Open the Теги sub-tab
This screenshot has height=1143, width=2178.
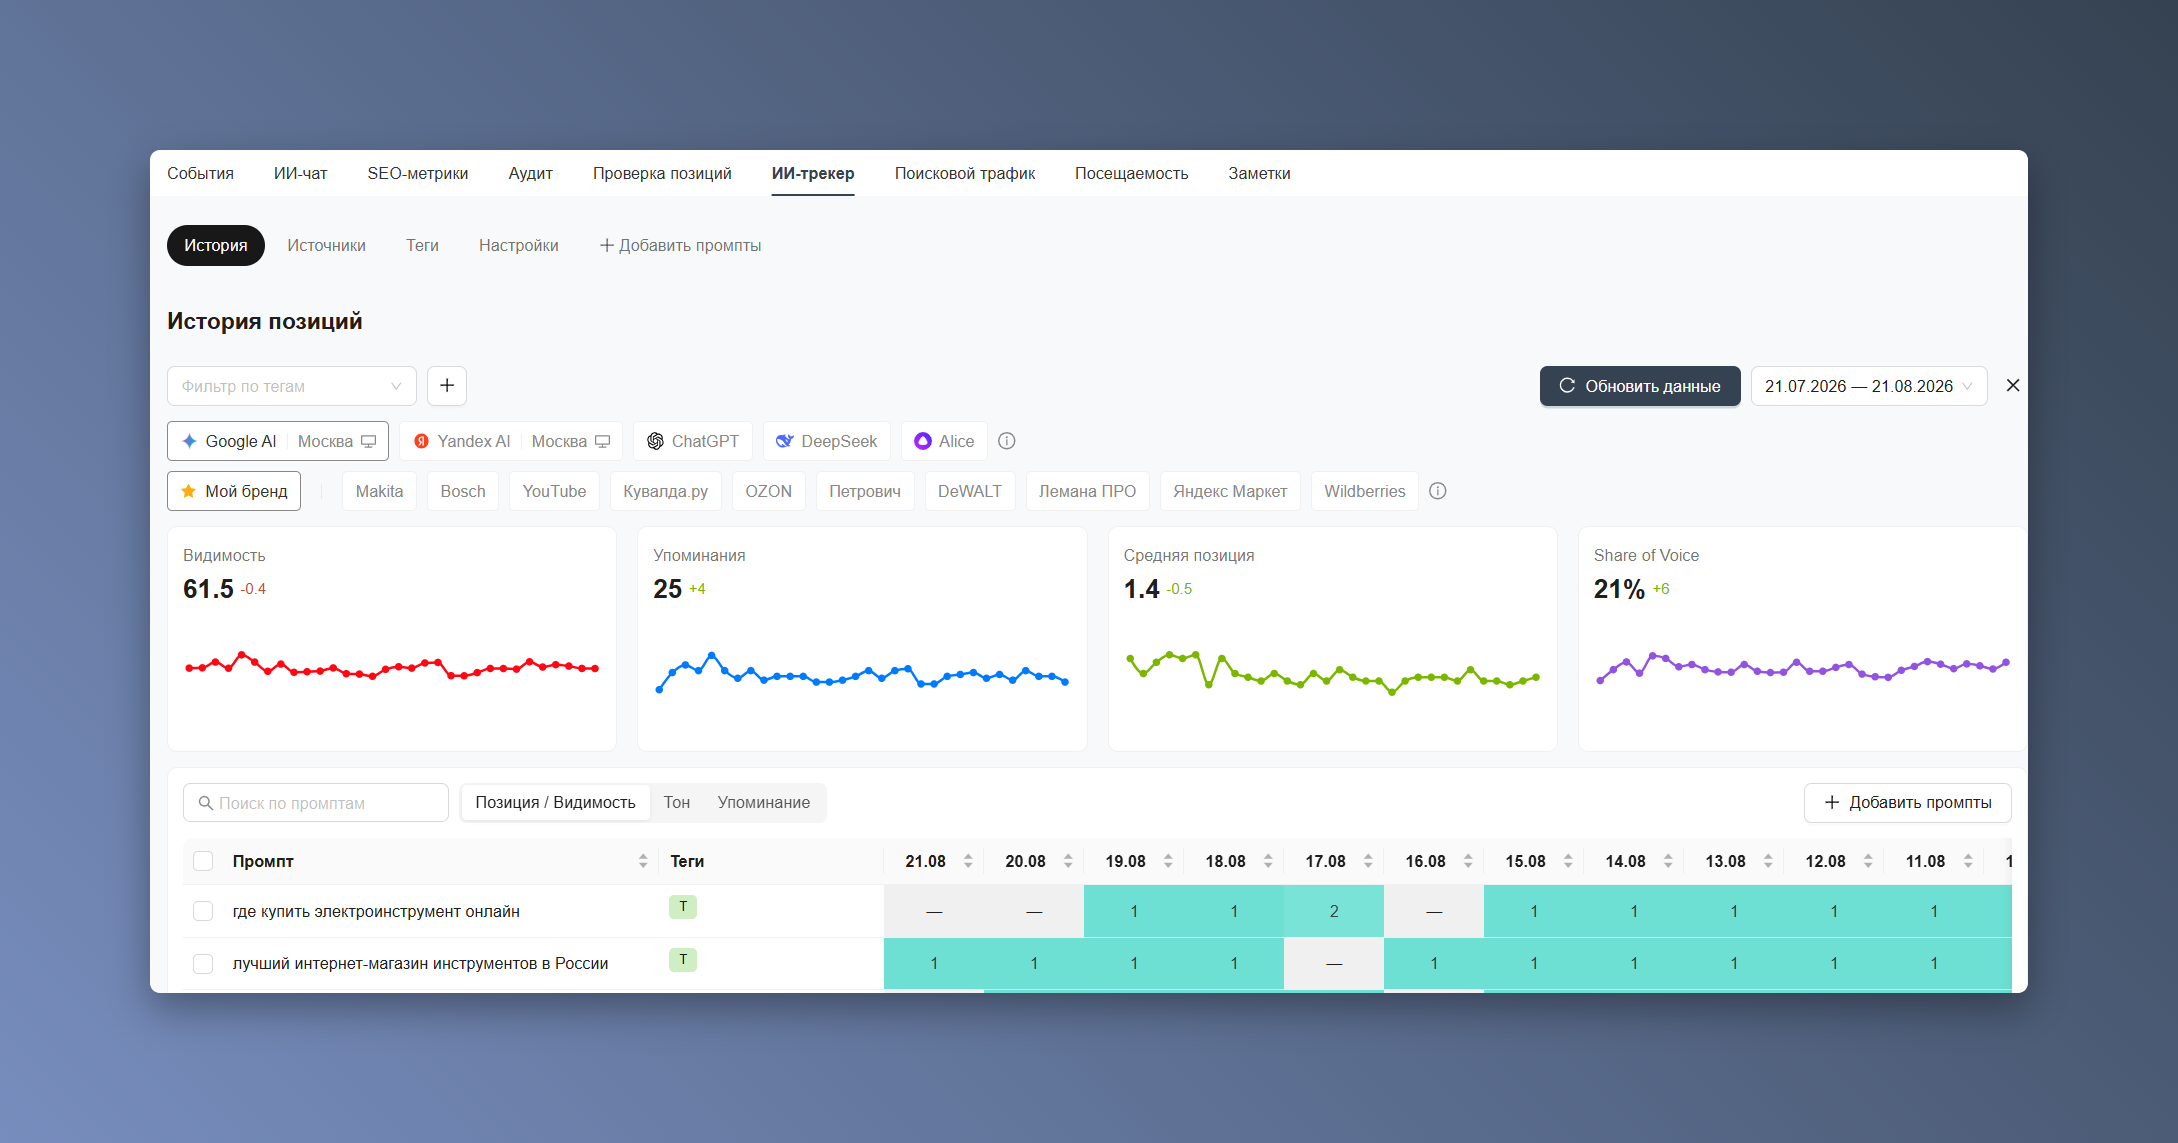point(423,245)
